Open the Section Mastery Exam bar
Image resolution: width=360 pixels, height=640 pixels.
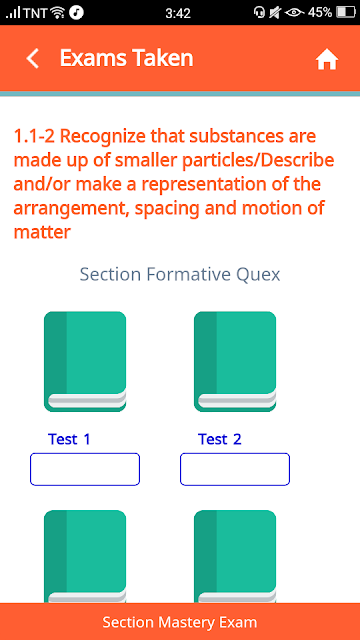pyautogui.click(x=180, y=622)
